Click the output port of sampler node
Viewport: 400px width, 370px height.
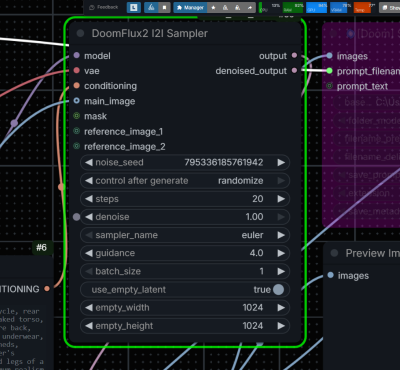coord(294,55)
